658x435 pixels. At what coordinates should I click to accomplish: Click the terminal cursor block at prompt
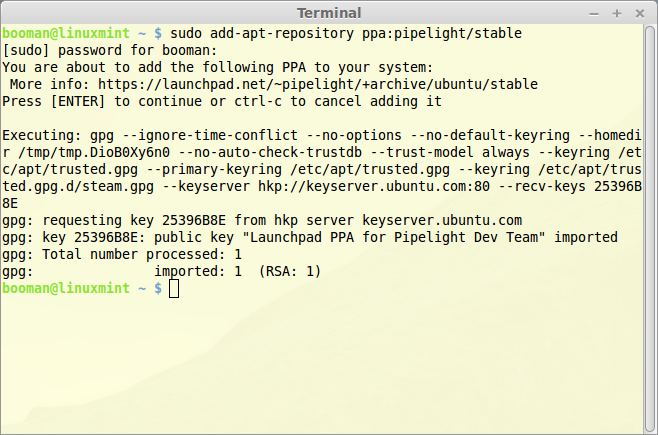coord(174,289)
